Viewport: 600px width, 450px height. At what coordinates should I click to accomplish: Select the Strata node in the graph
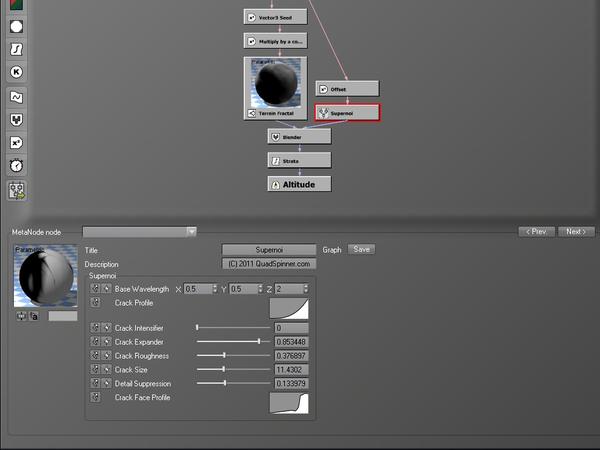click(299, 161)
